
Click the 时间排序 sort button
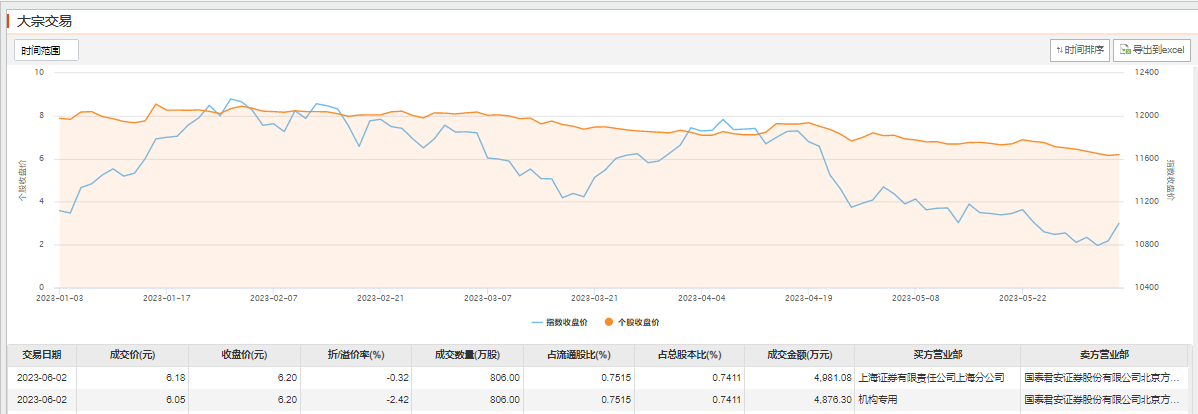1080,49
